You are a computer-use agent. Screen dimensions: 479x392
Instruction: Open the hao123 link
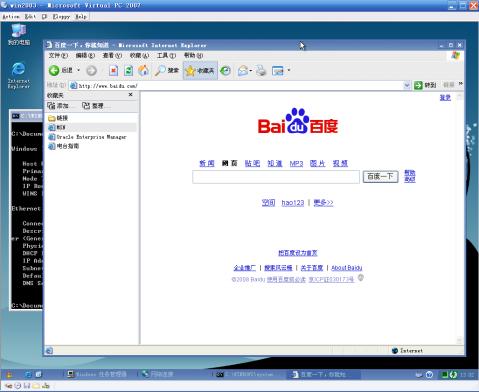click(293, 203)
